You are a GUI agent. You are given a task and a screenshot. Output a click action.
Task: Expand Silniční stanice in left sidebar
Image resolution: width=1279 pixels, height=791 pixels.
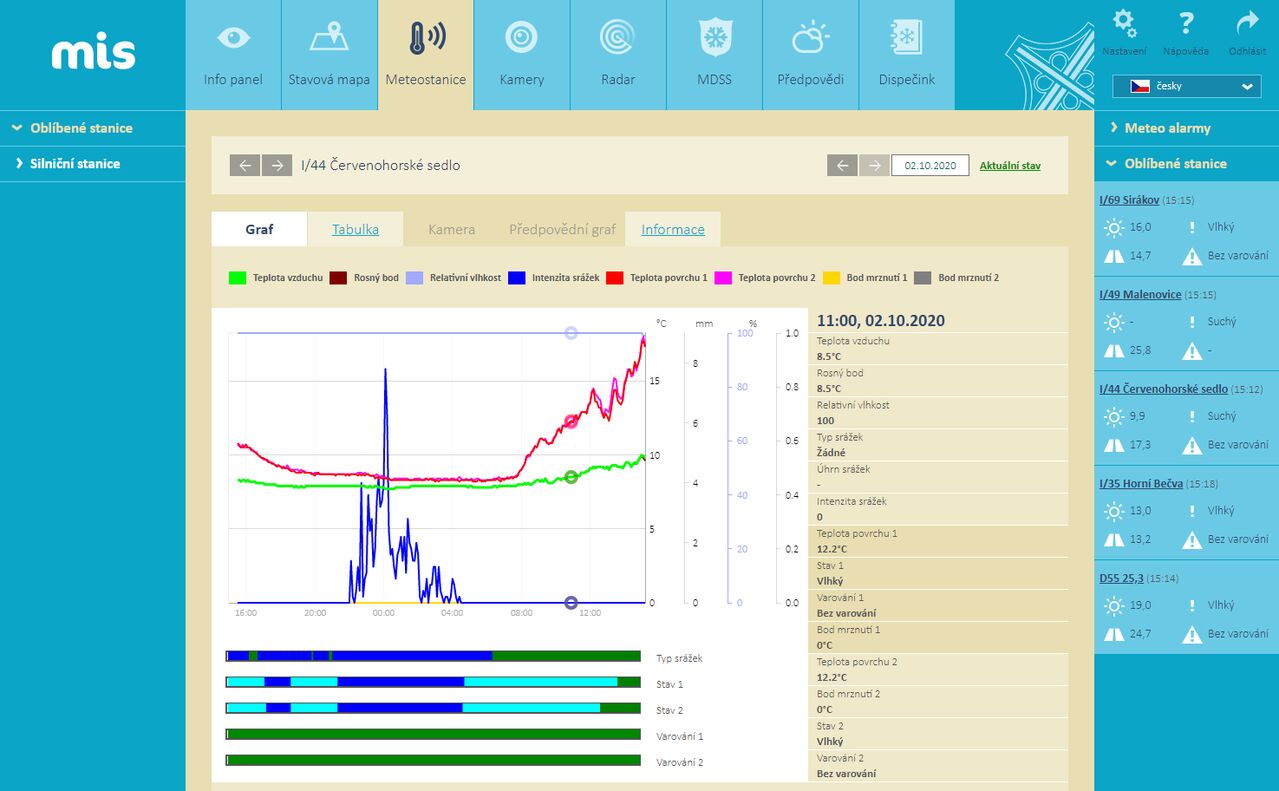point(74,164)
